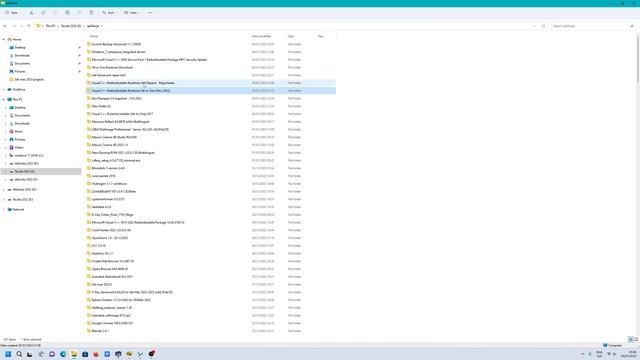Click the Delete trash can icon
This screenshot has height=360, width=640.
point(91,13)
